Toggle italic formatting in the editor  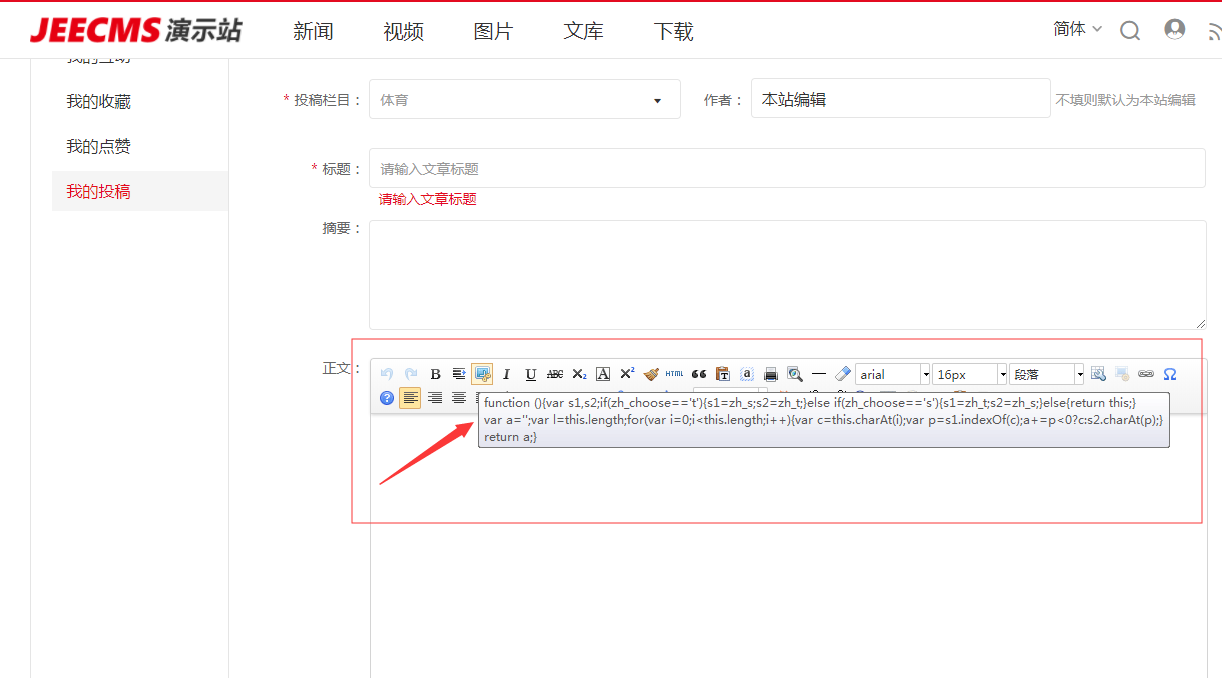point(506,374)
